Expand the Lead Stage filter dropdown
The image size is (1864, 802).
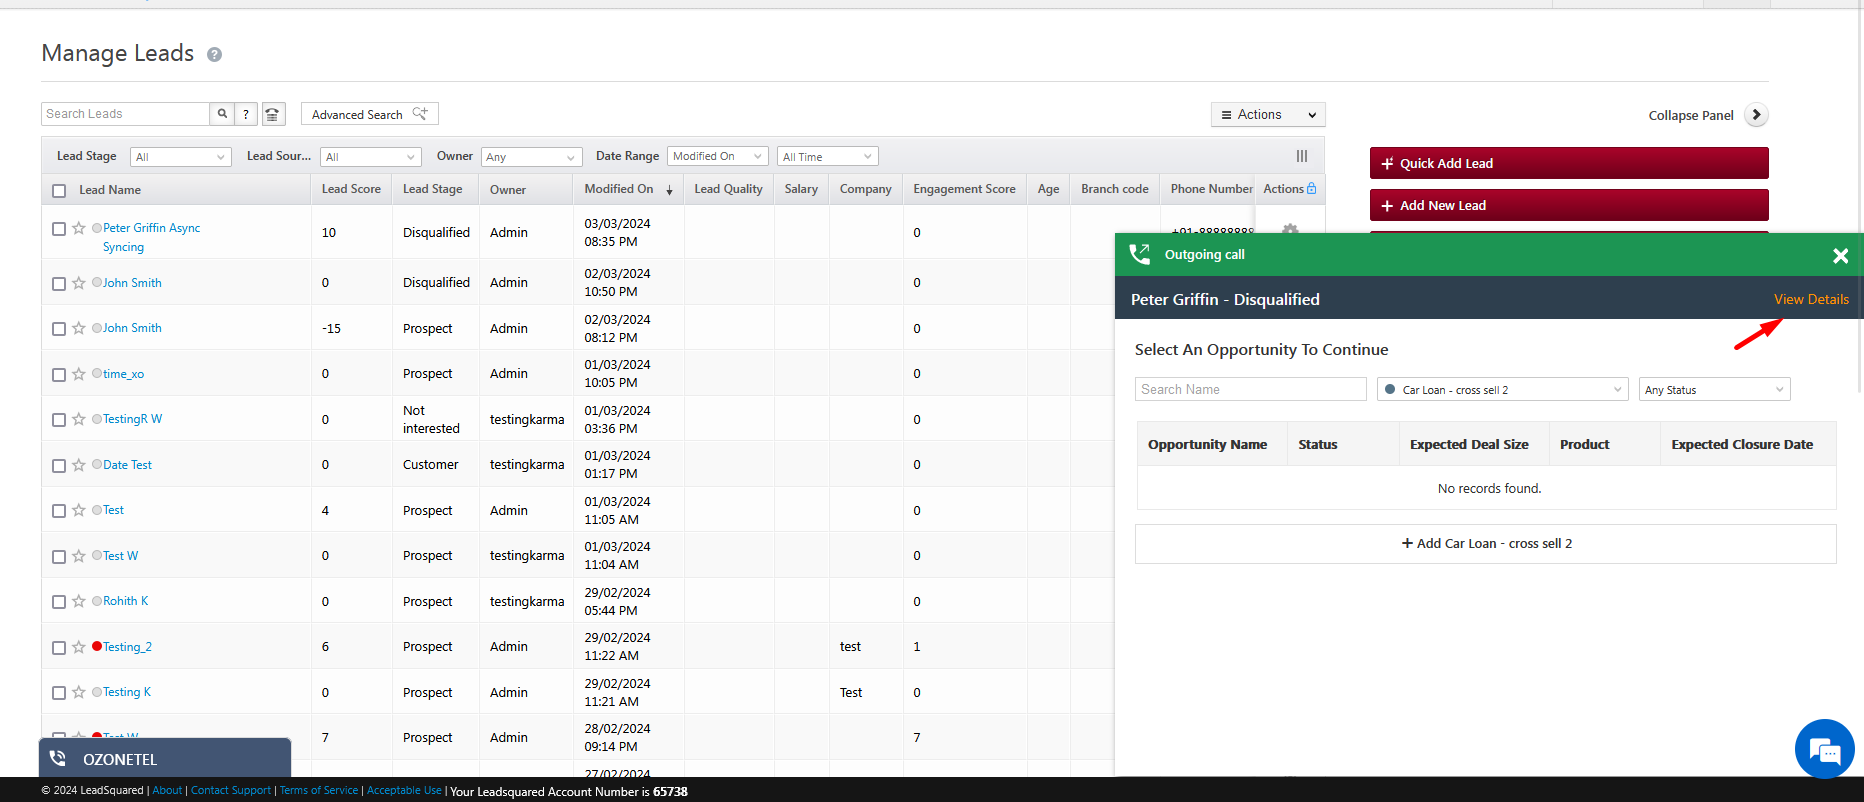[180, 157]
